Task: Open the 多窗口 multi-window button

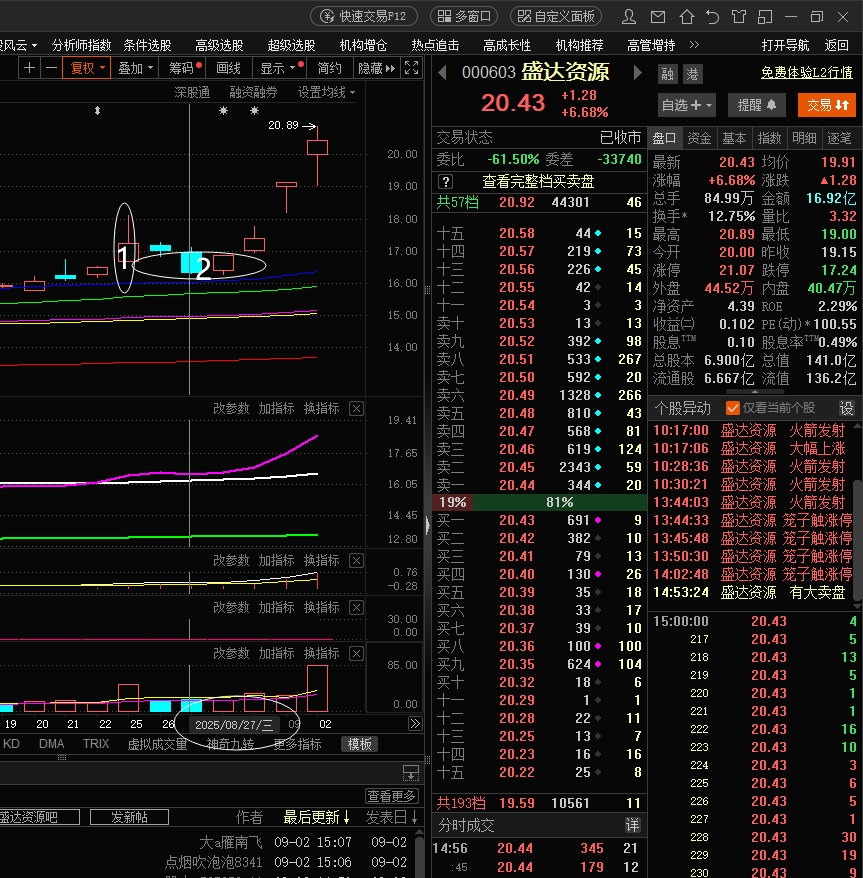Action: pos(465,16)
